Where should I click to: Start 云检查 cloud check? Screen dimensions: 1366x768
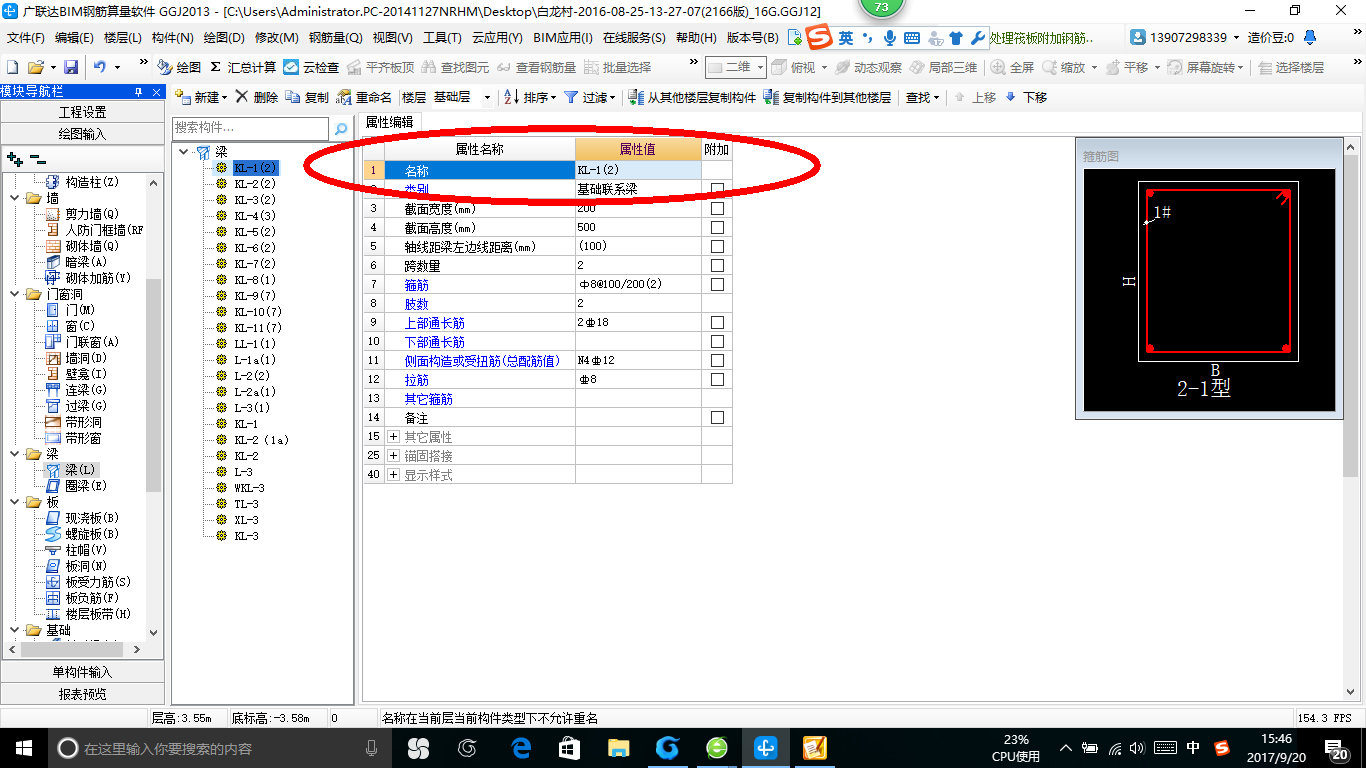(x=311, y=67)
